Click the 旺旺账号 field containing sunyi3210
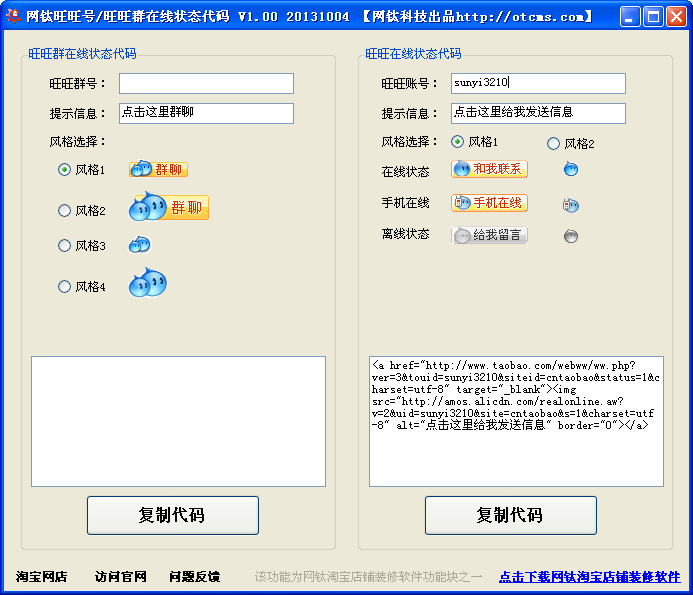Screen dimensions: 693x595 (538, 84)
